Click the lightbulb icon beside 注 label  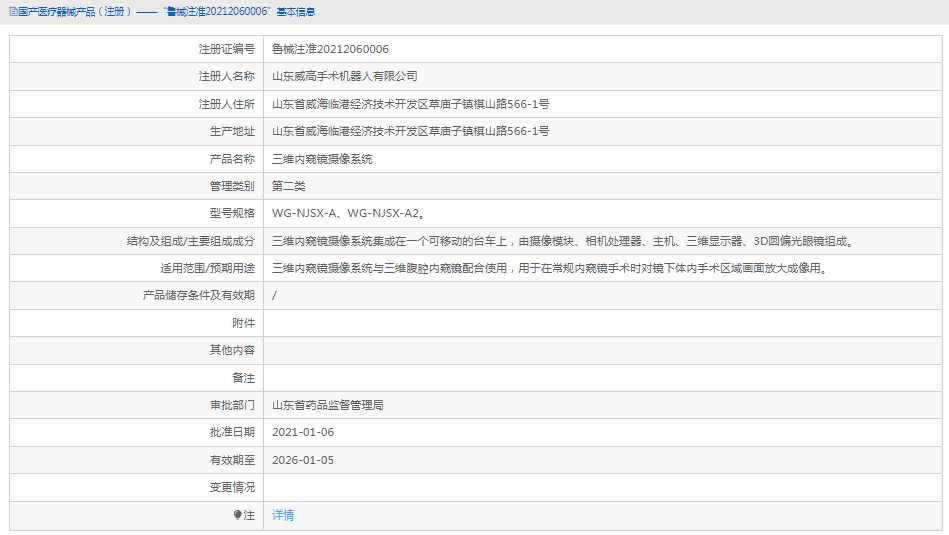237,515
